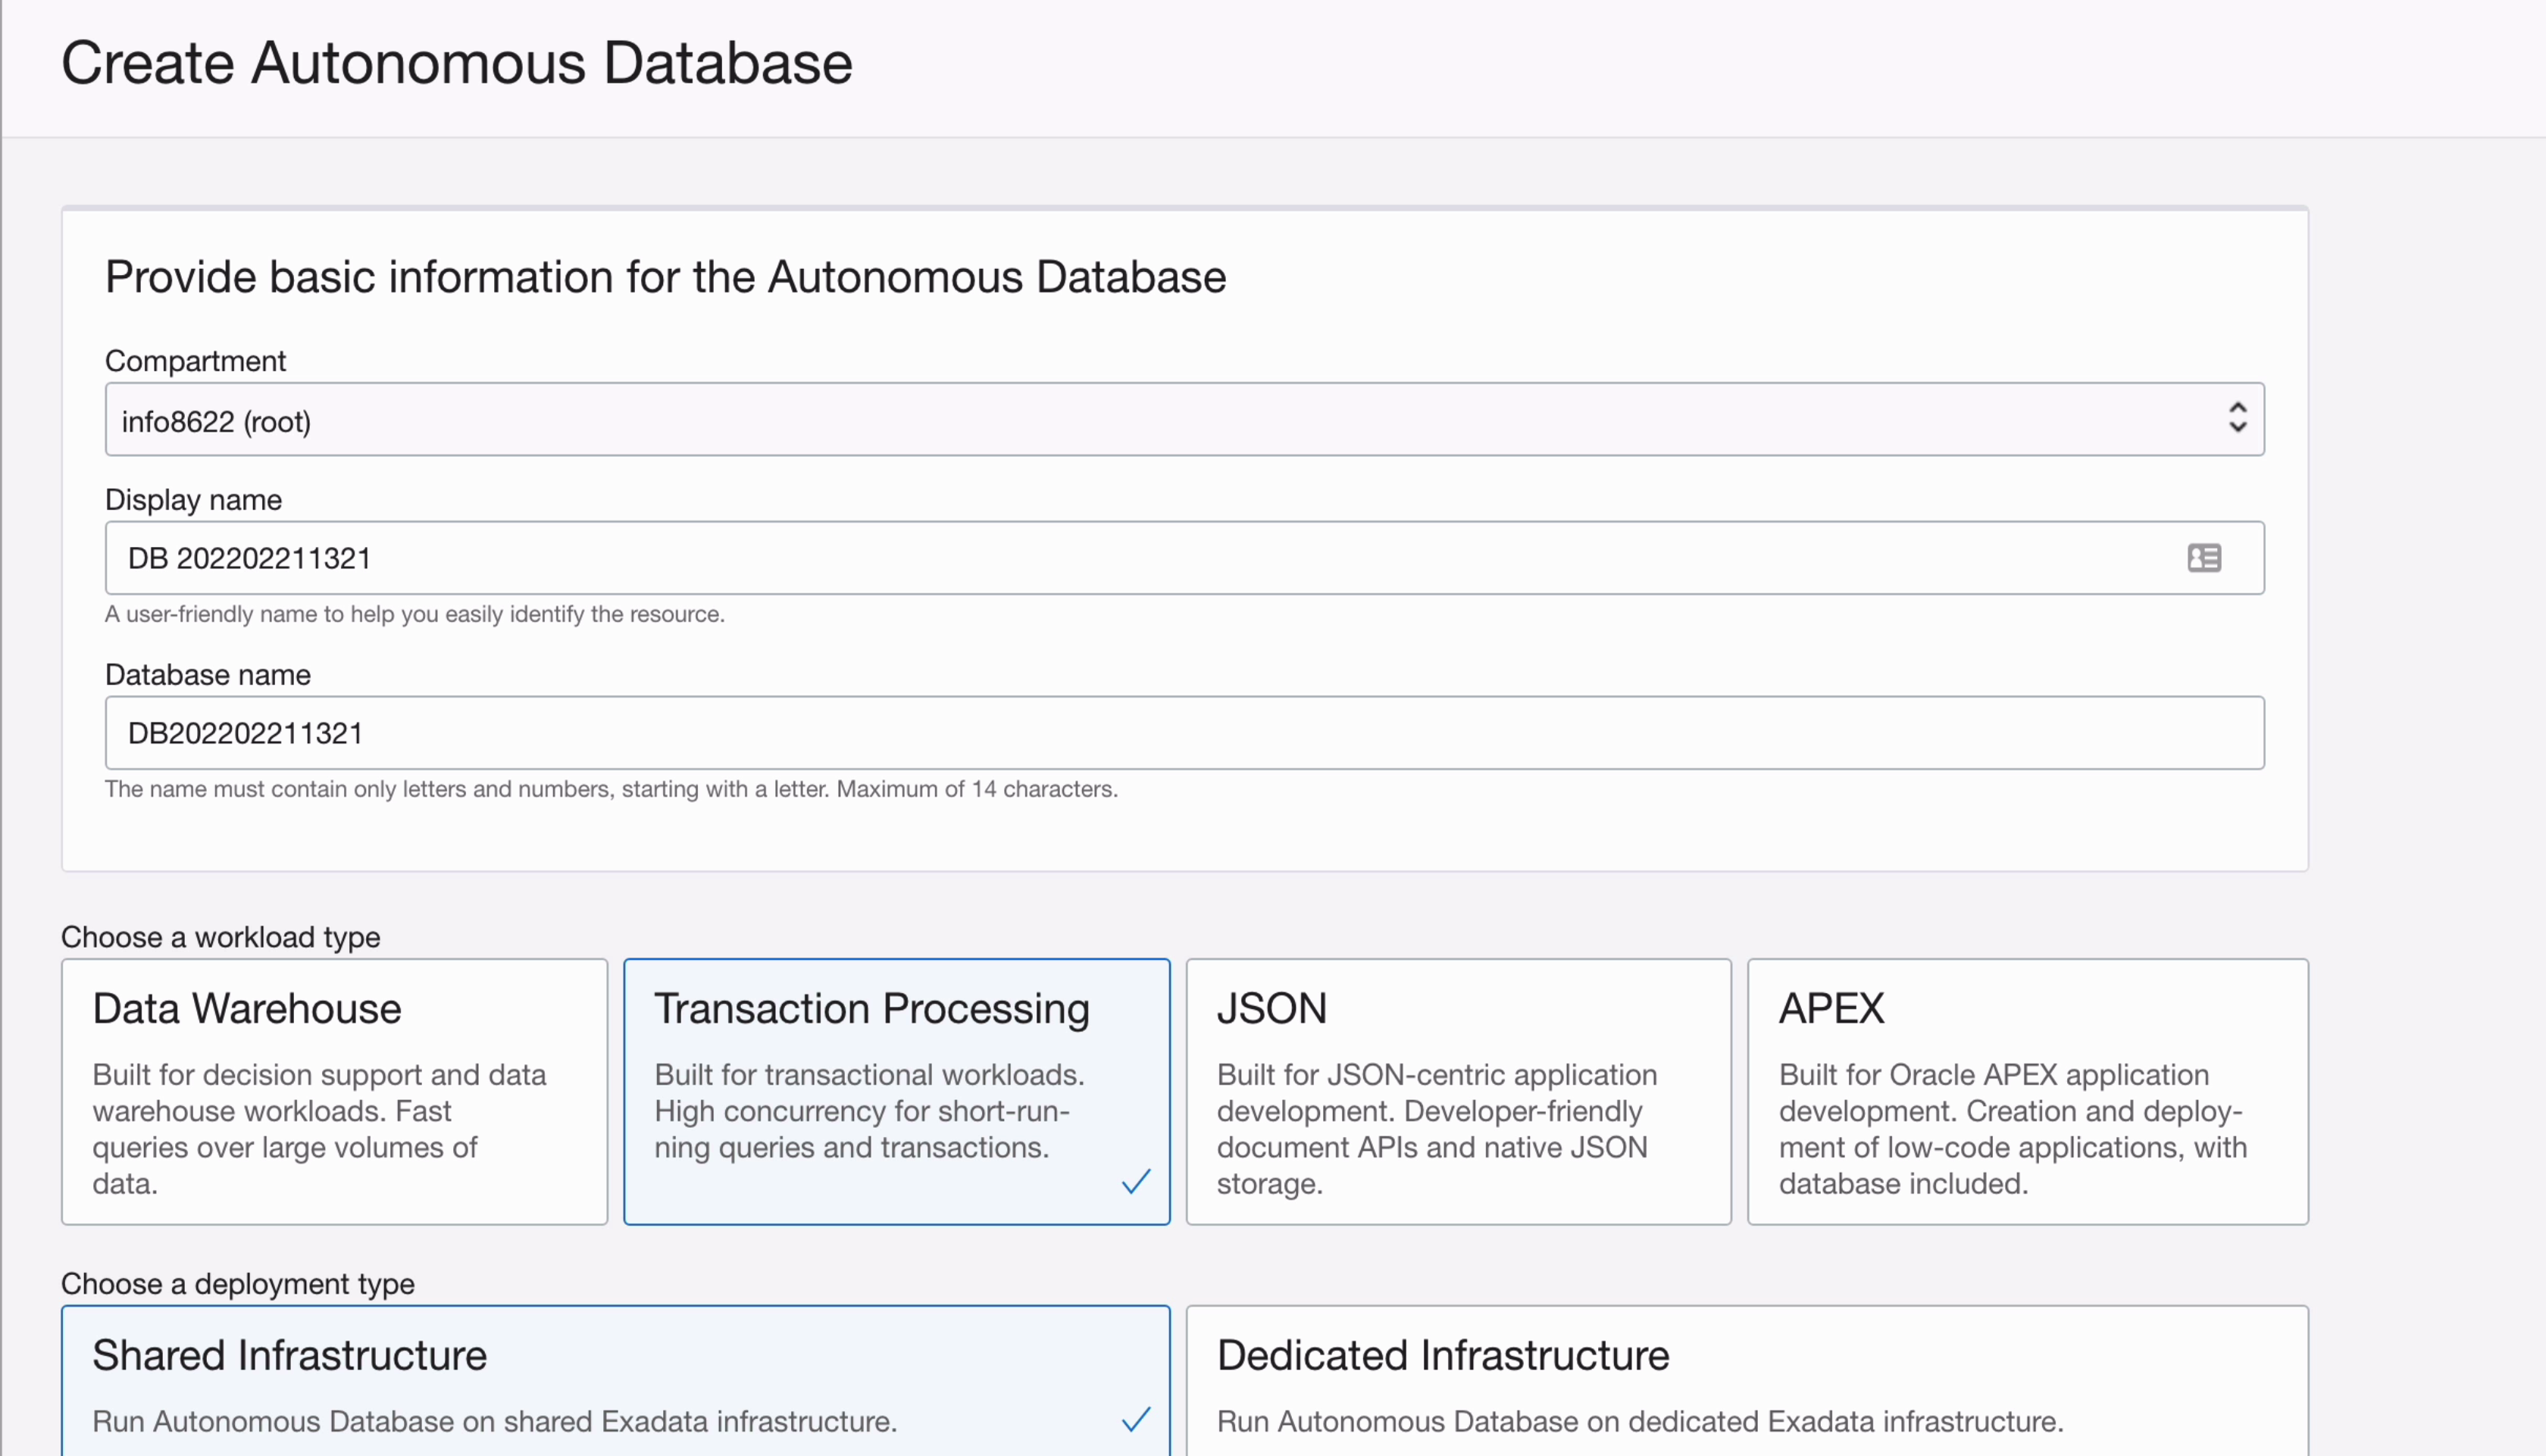Select Data Warehouse workload type

(x=334, y=1091)
